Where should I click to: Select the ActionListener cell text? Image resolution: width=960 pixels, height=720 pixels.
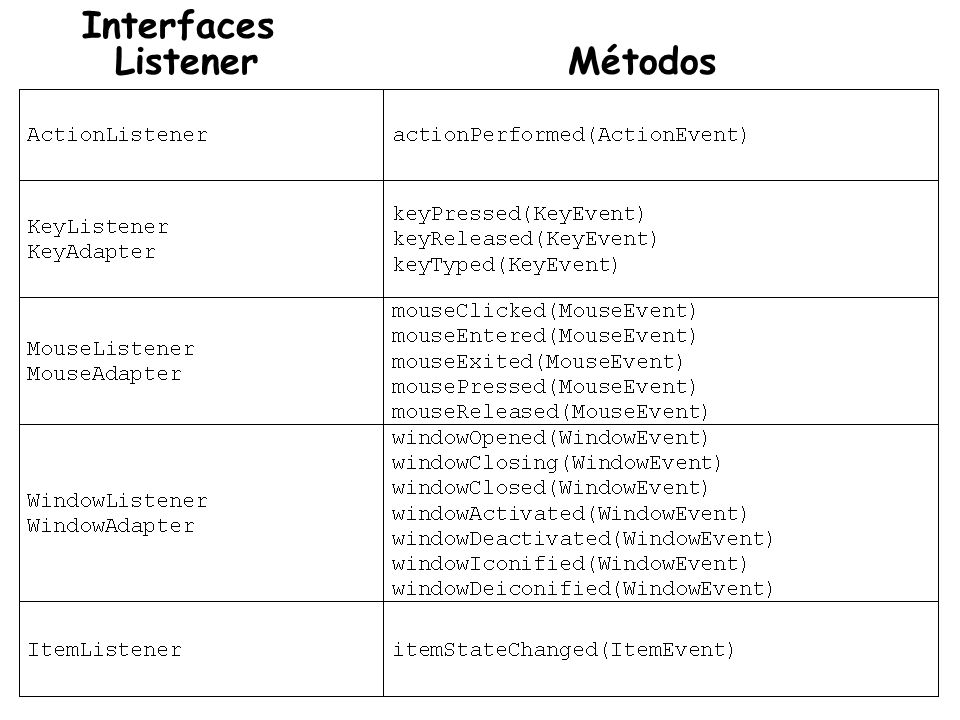(x=118, y=135)
